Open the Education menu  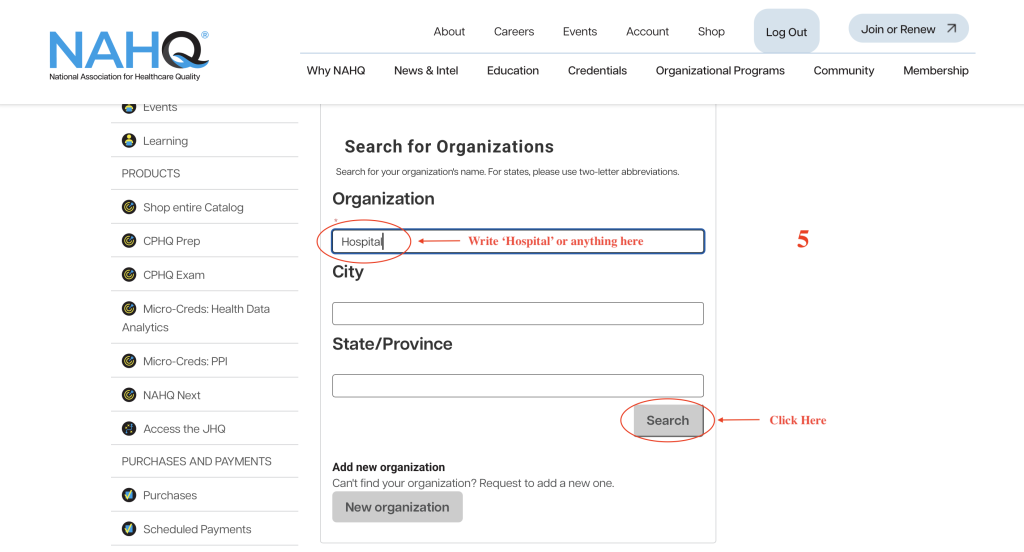pyautogui.click(x=513, y=71)
